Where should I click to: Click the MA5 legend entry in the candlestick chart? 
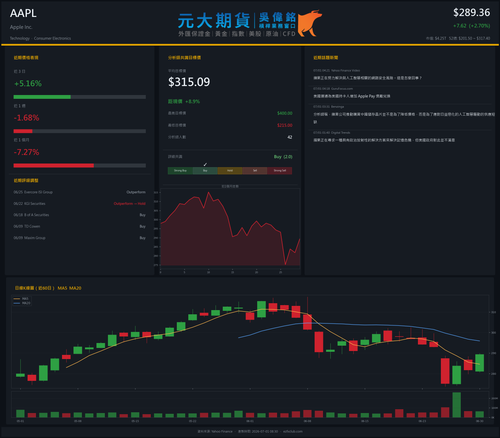pyautogui.click(x=21, y=299)
